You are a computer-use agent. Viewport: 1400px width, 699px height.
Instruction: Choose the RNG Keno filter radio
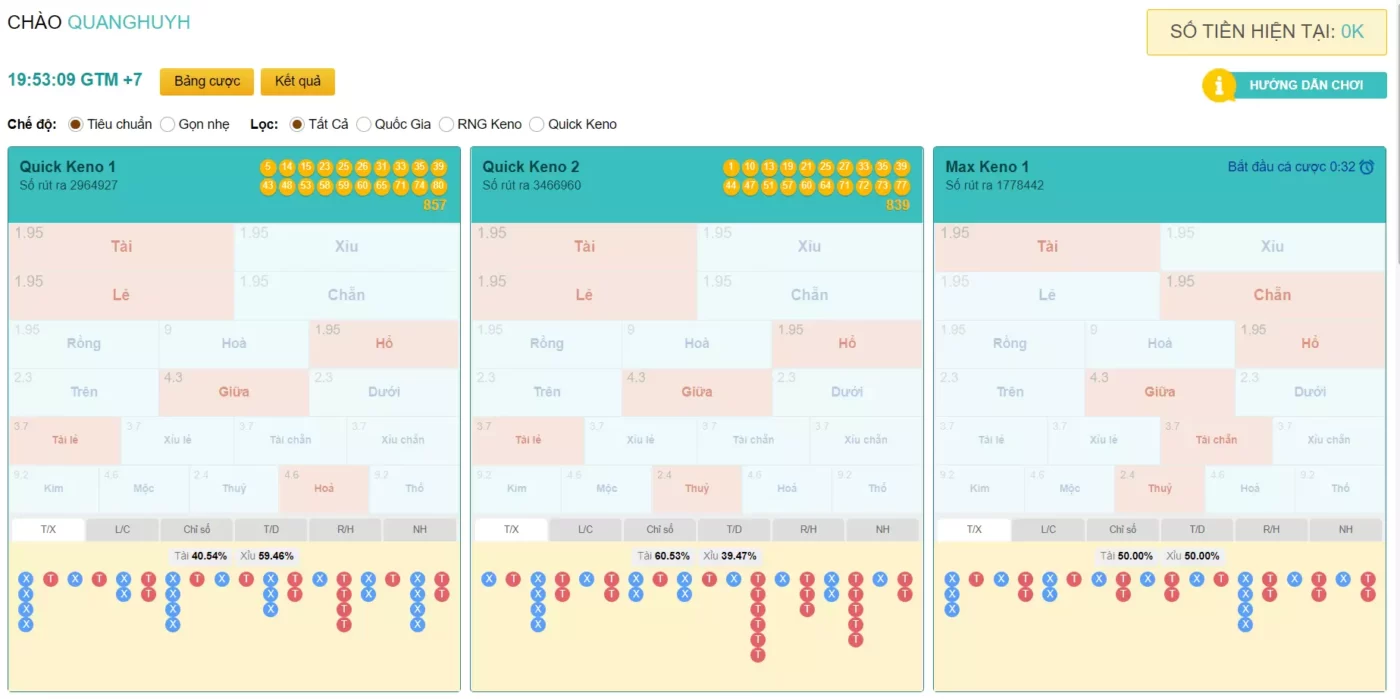446,124
